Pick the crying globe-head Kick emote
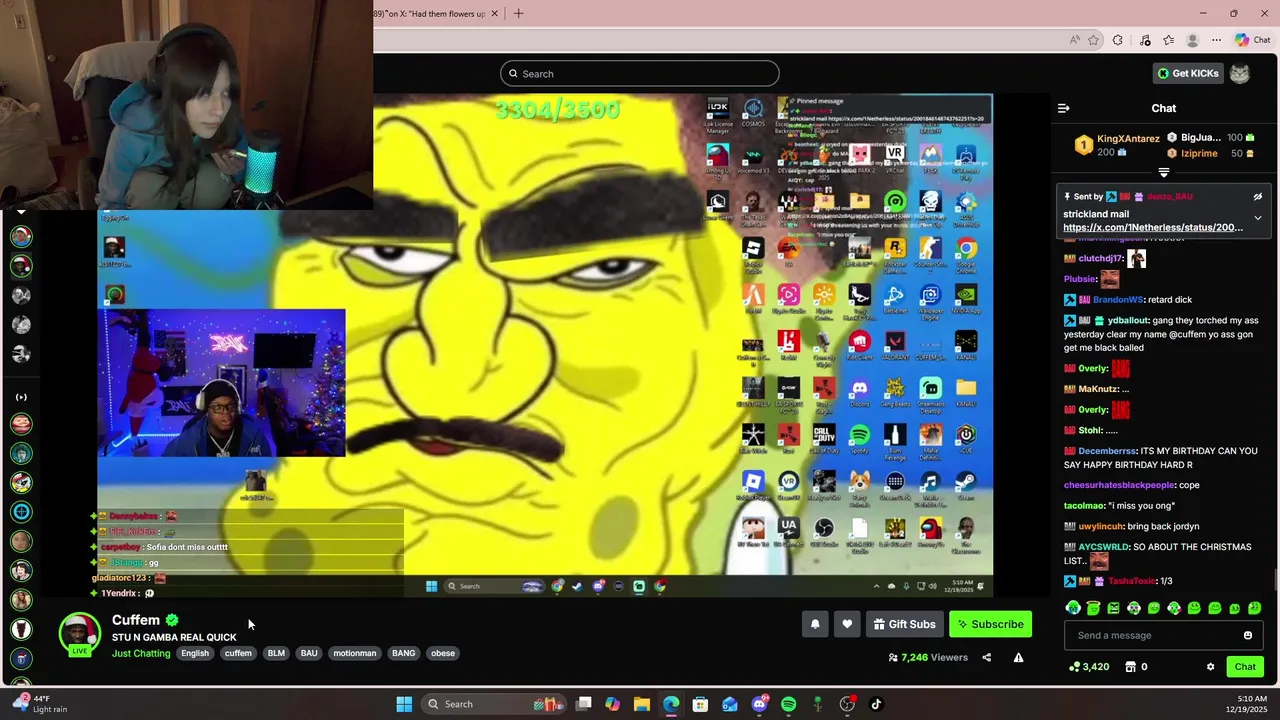The image size is (1280, 720). point(1073,608)
